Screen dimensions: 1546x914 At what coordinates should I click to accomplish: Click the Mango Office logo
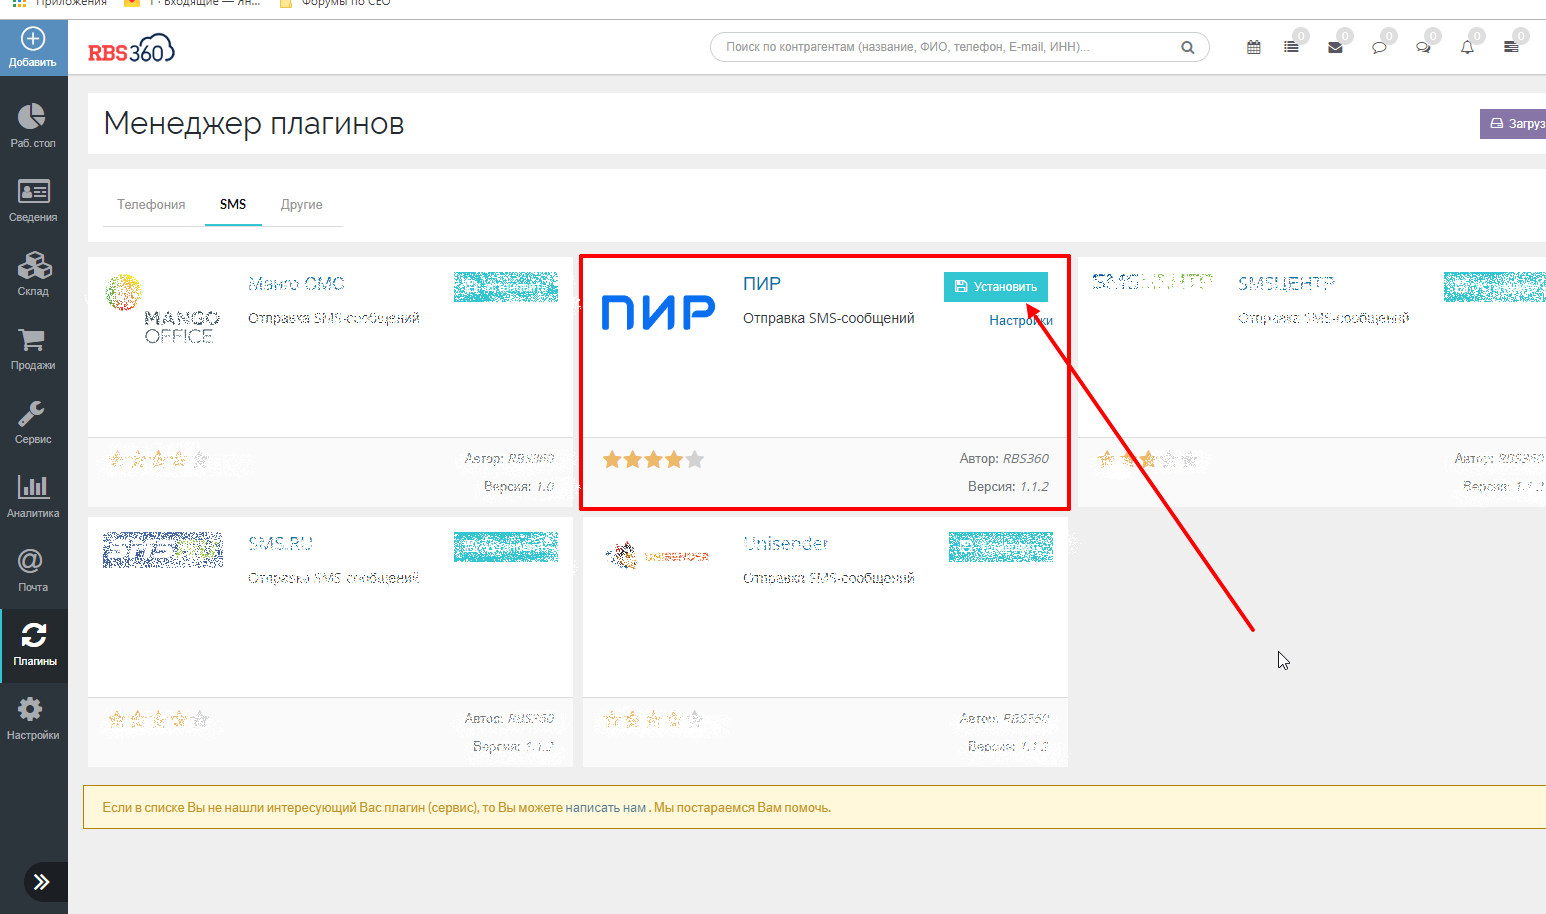pos(163,310)
